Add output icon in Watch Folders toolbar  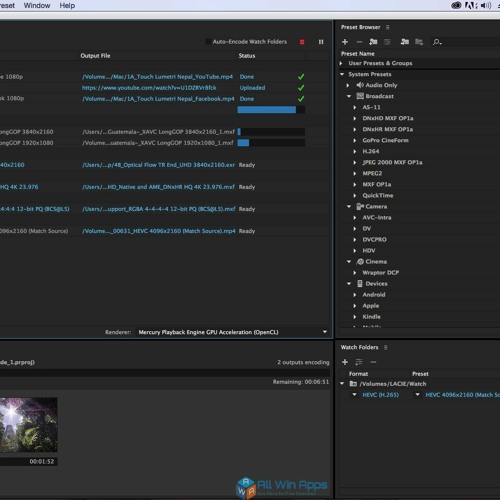(359, 362)
